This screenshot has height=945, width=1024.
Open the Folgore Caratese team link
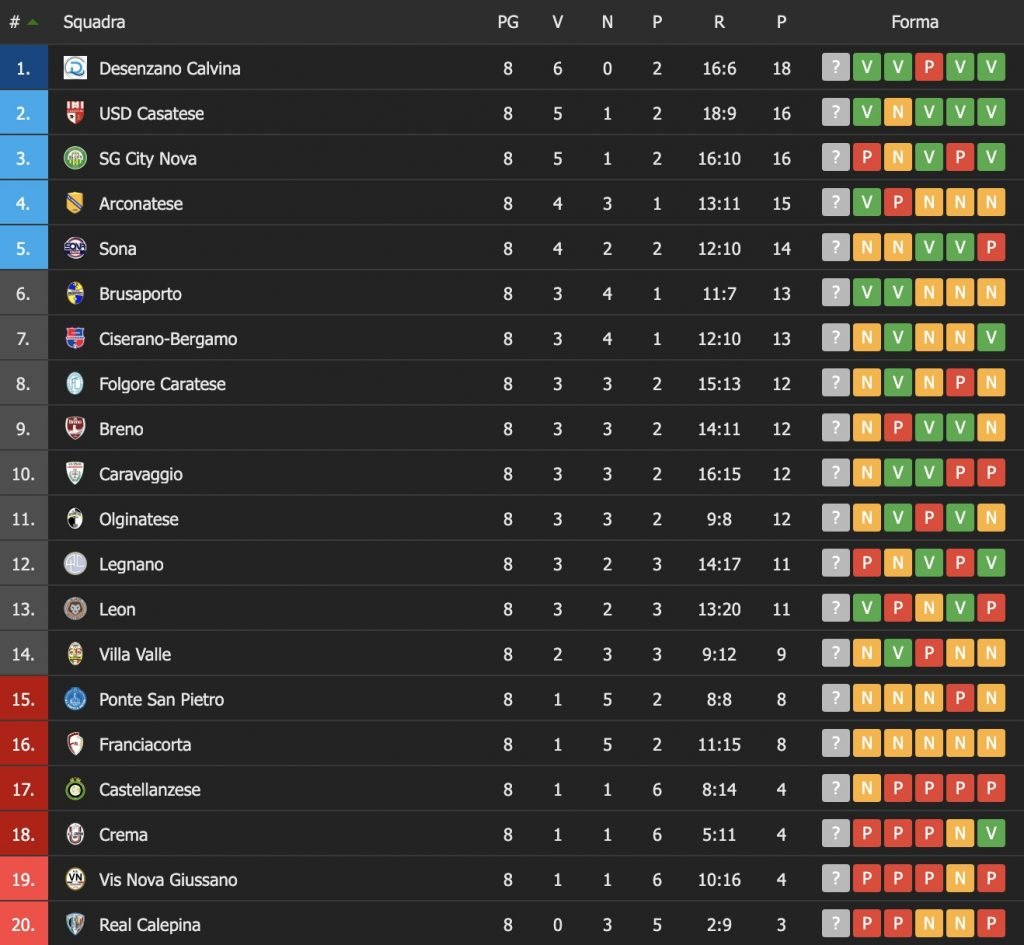coord(162,384)
